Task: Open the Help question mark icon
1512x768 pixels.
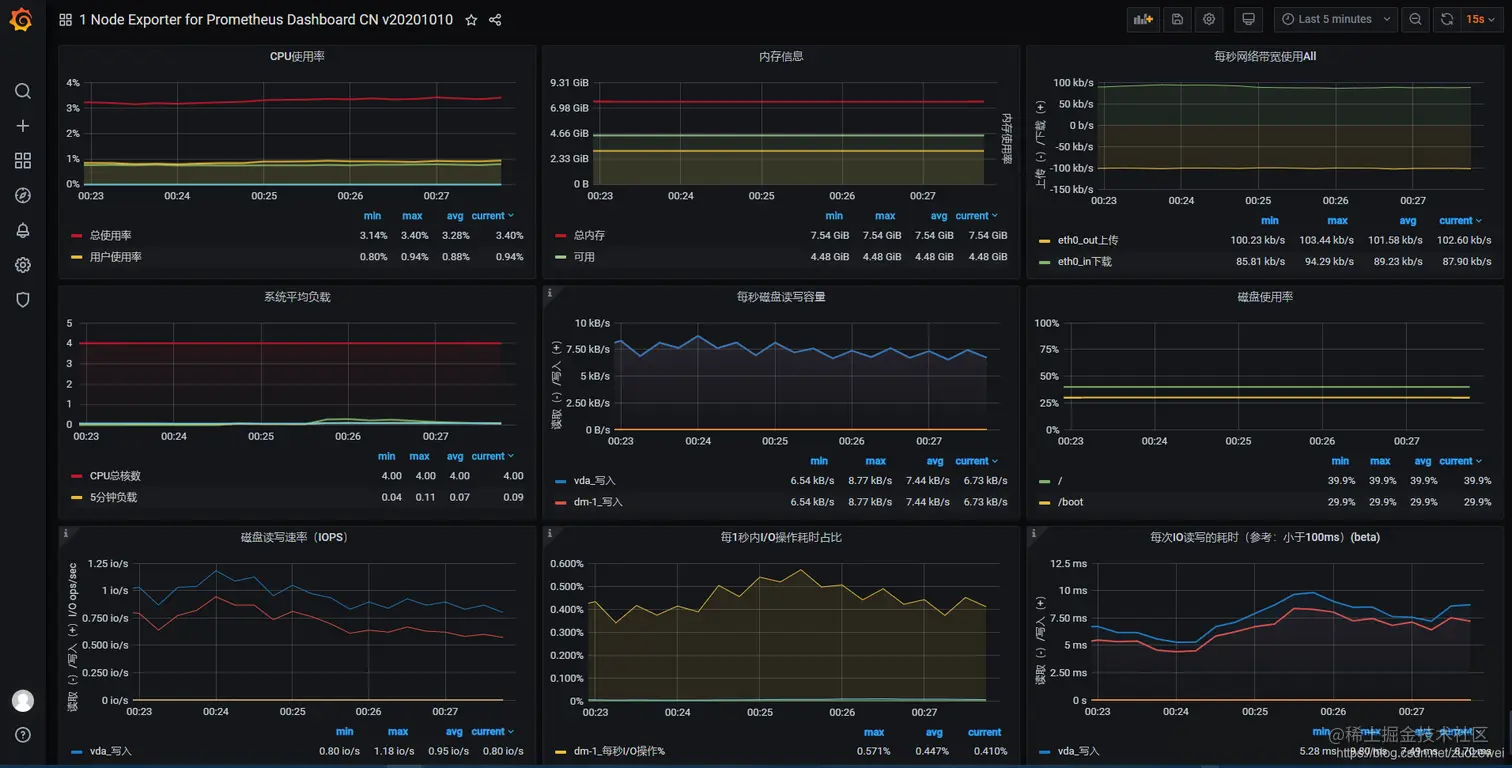Action: pyautogui.click(x=23, y=735)
